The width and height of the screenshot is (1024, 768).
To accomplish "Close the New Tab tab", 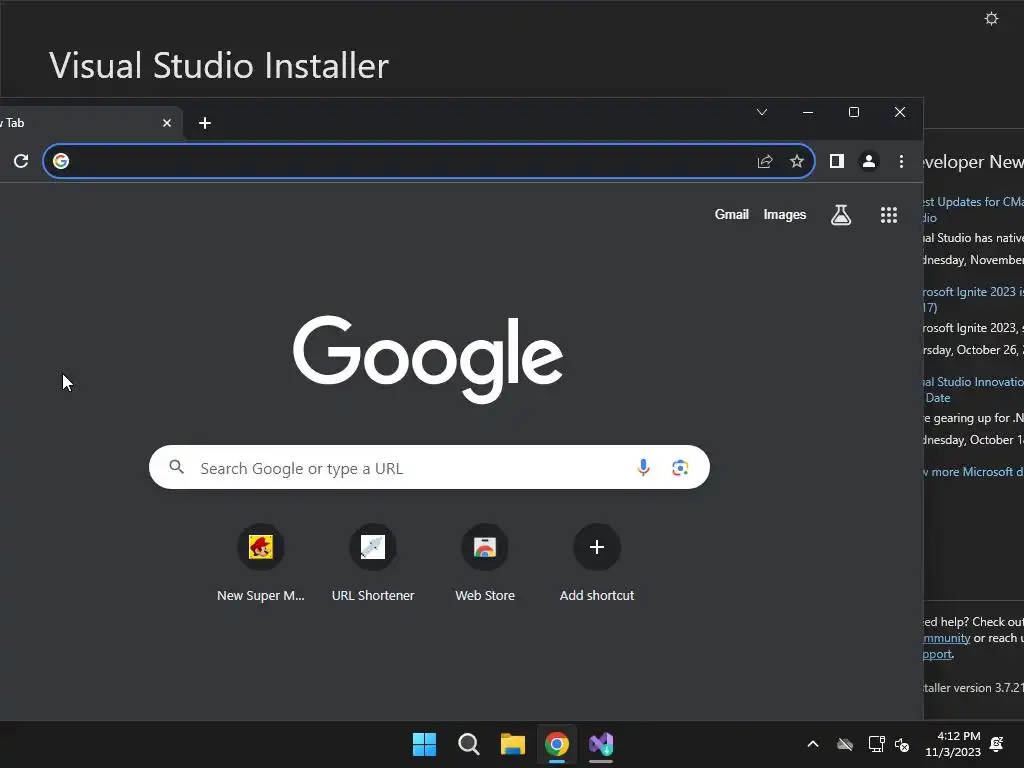I will point(167,123).
